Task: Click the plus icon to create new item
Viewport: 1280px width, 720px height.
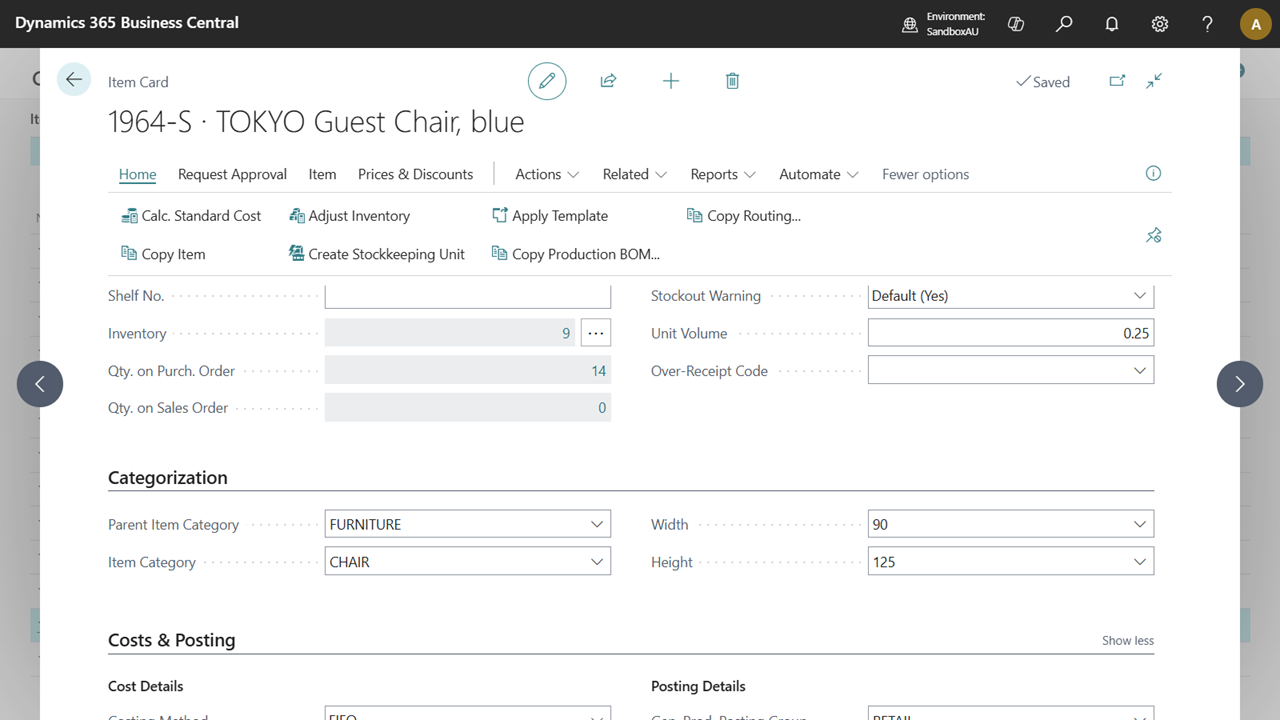Action: point(671,81)
